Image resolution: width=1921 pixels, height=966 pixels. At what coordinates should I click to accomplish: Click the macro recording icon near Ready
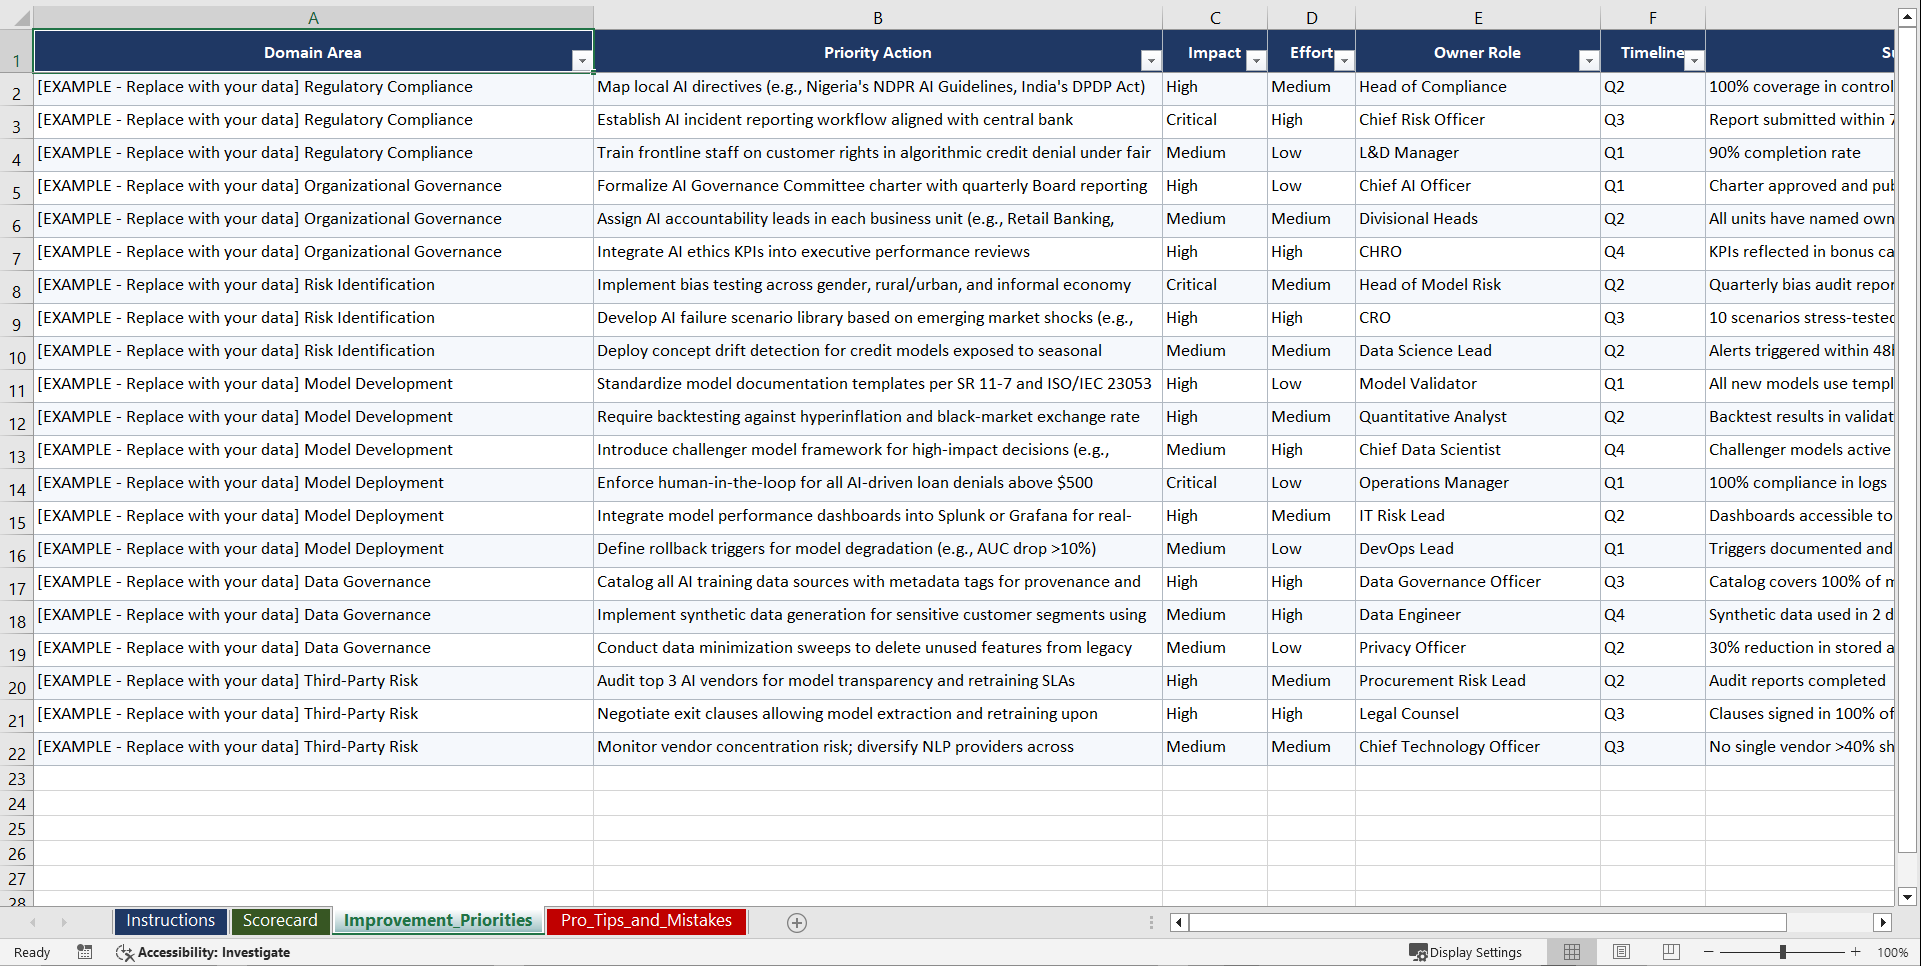[x=85, y=952]
